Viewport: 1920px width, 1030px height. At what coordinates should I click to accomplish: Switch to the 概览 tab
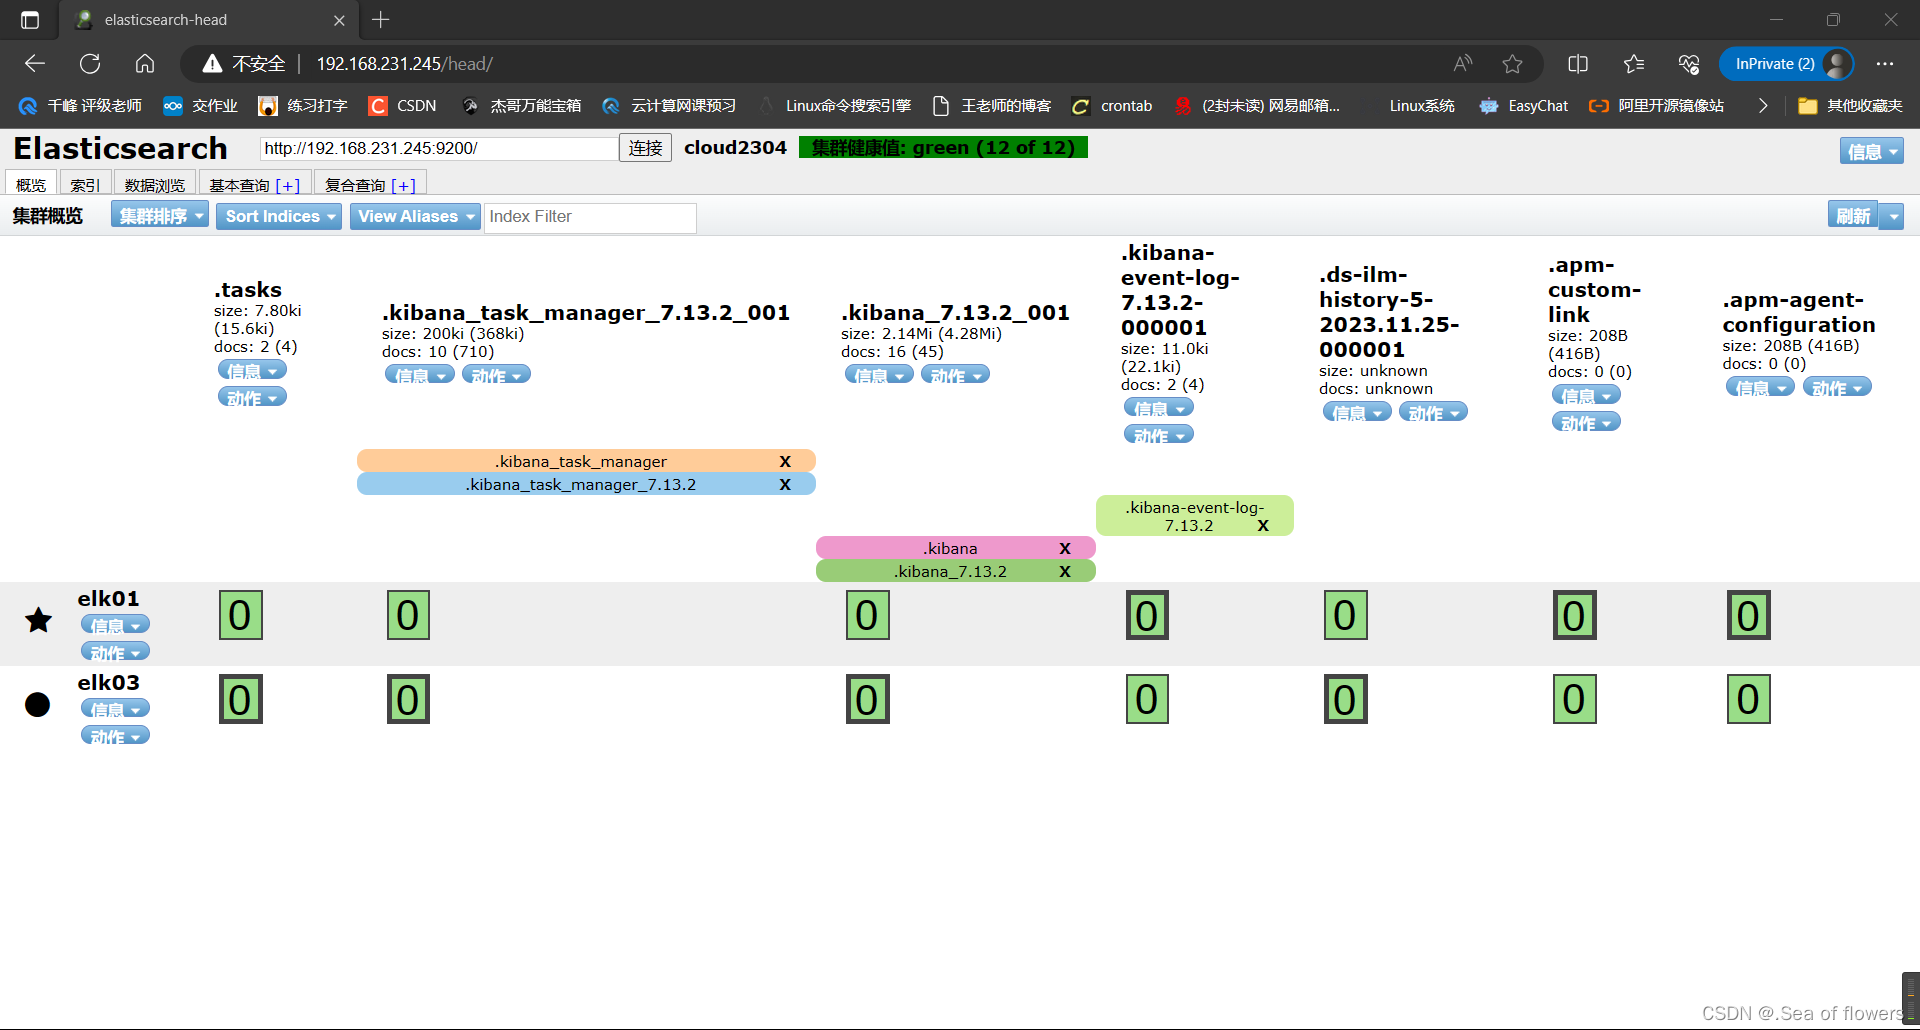coord(31,185)
